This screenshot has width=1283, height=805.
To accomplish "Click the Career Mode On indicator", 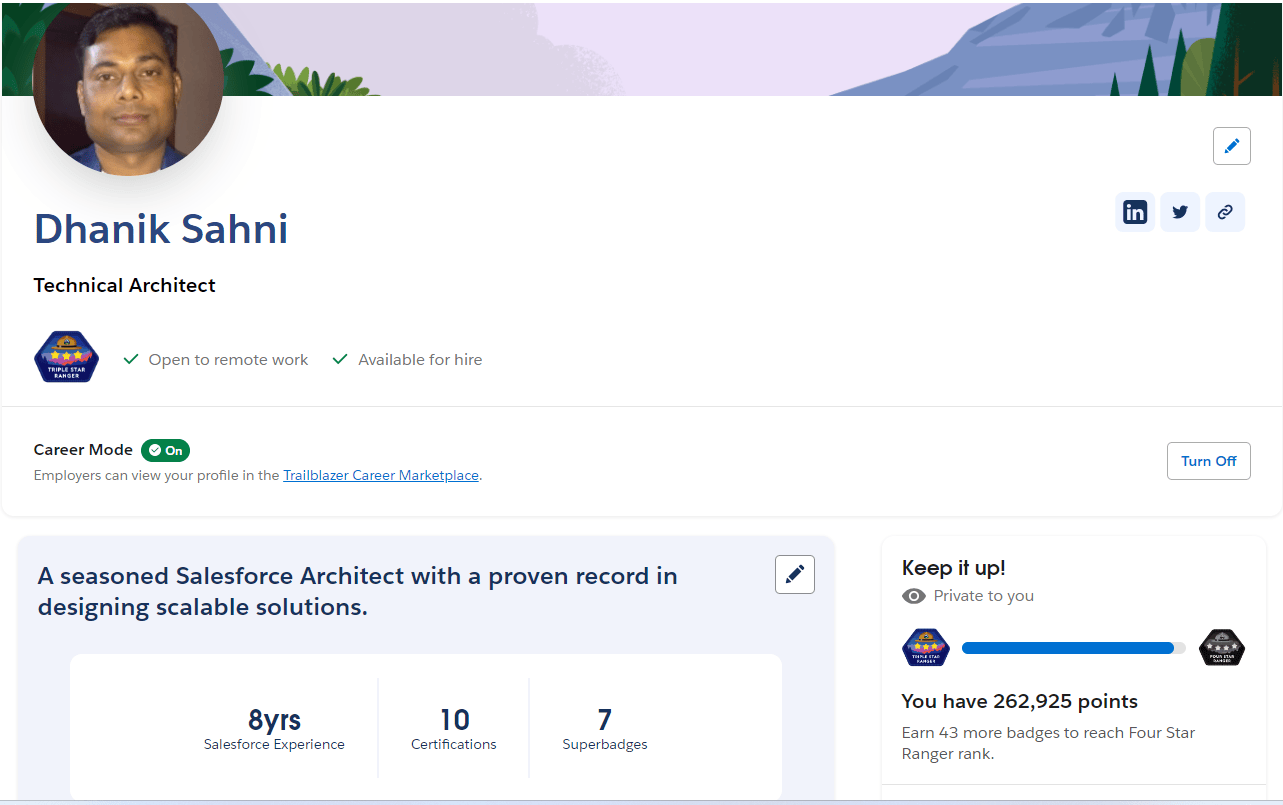I will (x=165, y=450).
